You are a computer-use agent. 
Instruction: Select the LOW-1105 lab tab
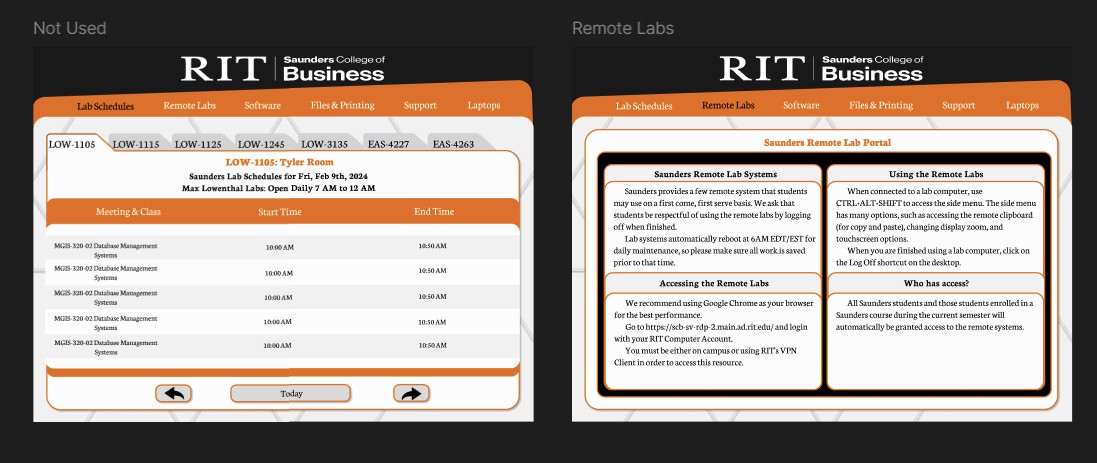click(x=72, y=144)
